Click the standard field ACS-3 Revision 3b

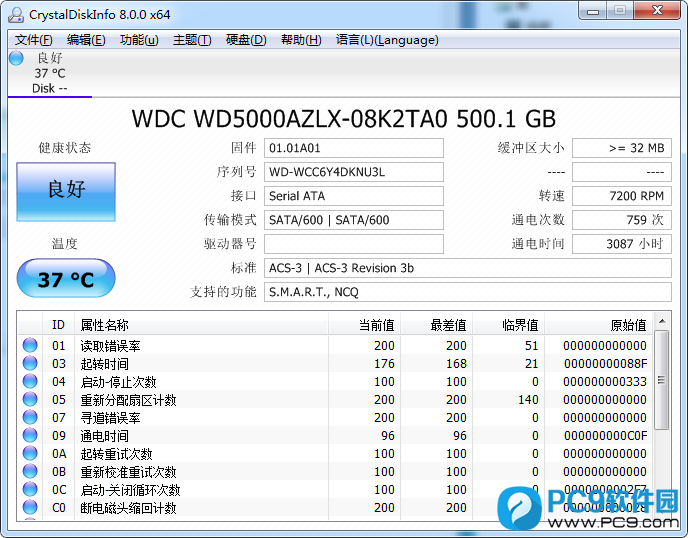click(468, 268)
